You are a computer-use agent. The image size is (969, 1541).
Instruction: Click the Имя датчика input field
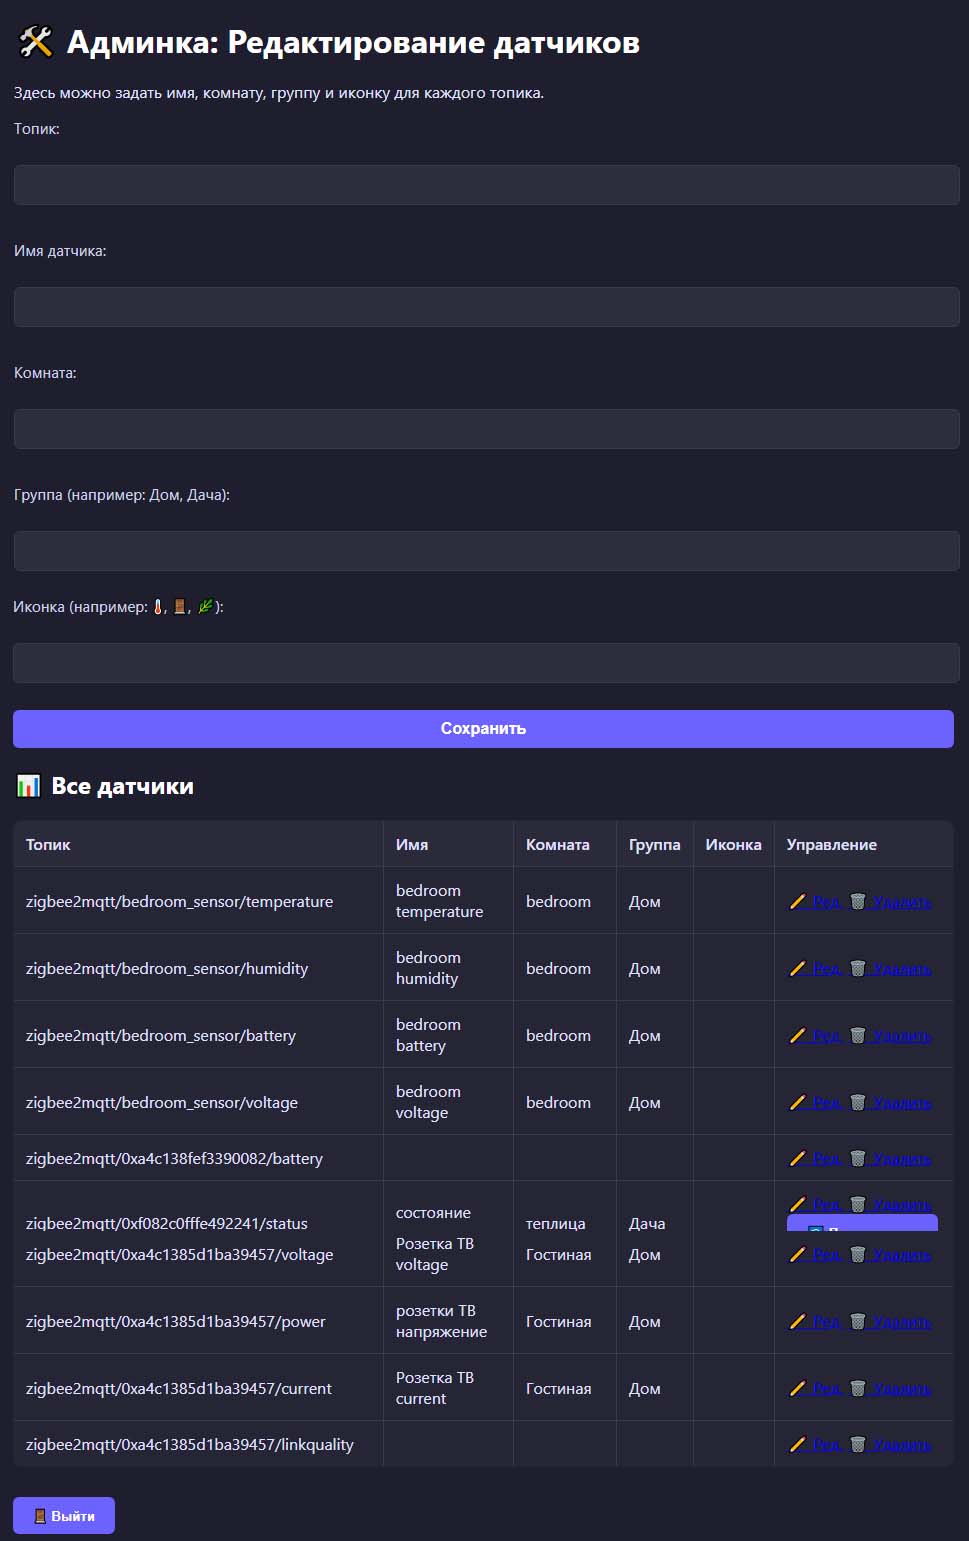pyautogui.click(x=484, y=307)
